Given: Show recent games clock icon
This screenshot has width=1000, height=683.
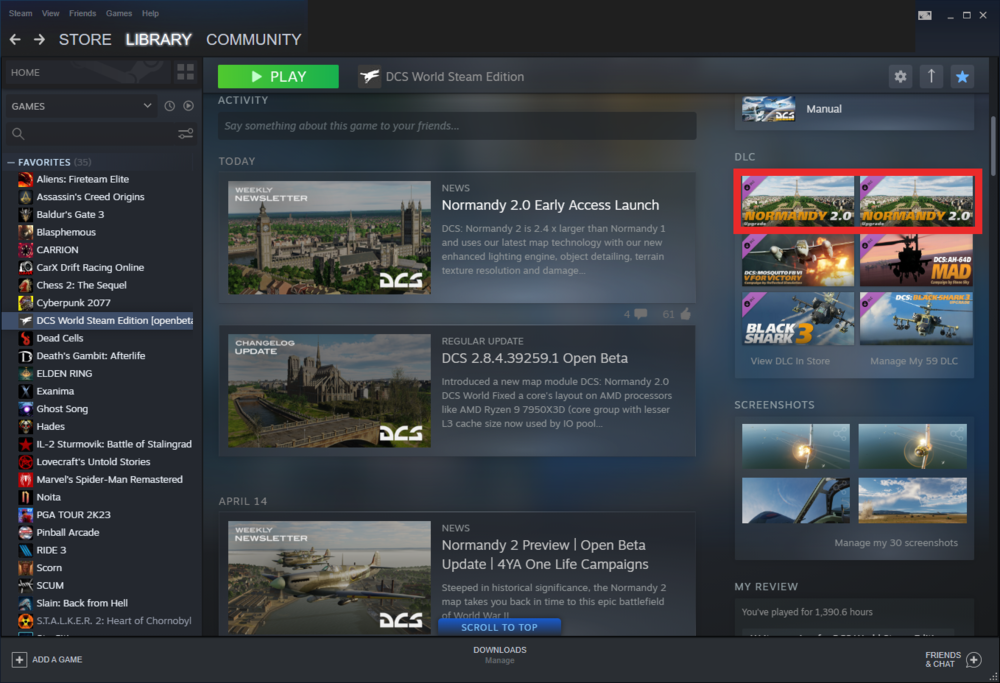Looking at the screenshot, I should [169, 106].
